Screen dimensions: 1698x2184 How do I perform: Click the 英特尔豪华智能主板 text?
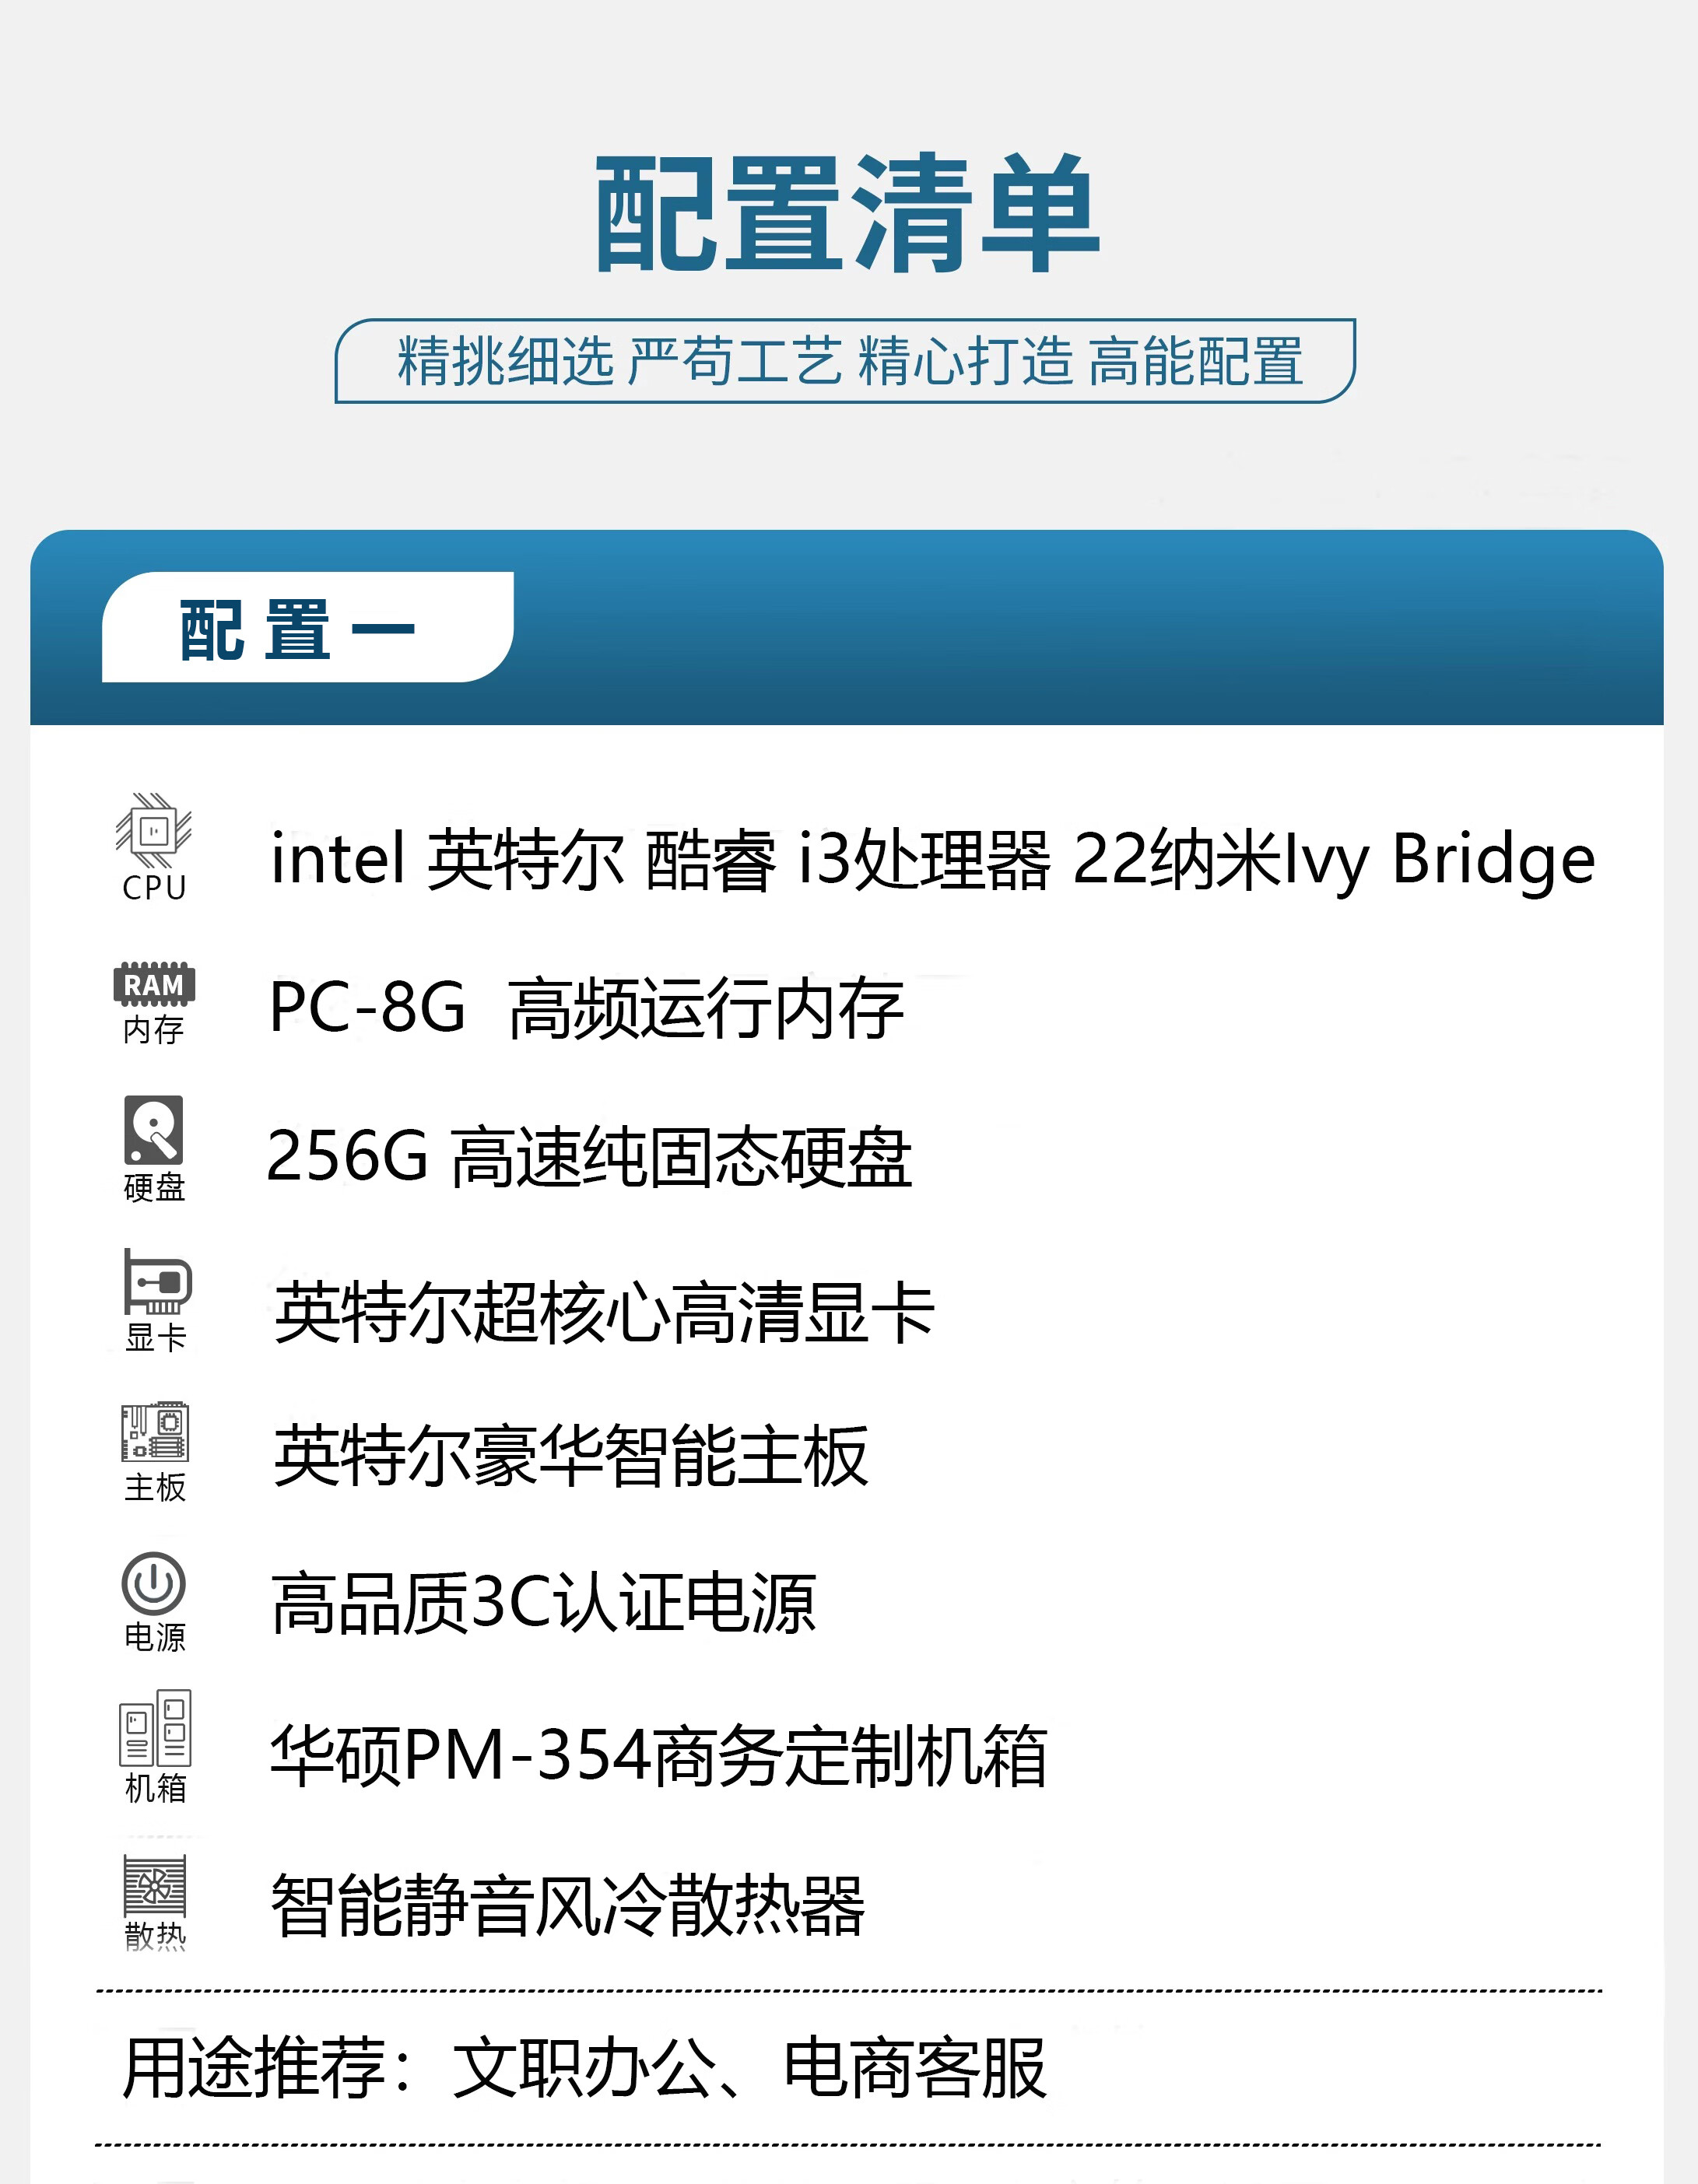tap(571, 1456)
